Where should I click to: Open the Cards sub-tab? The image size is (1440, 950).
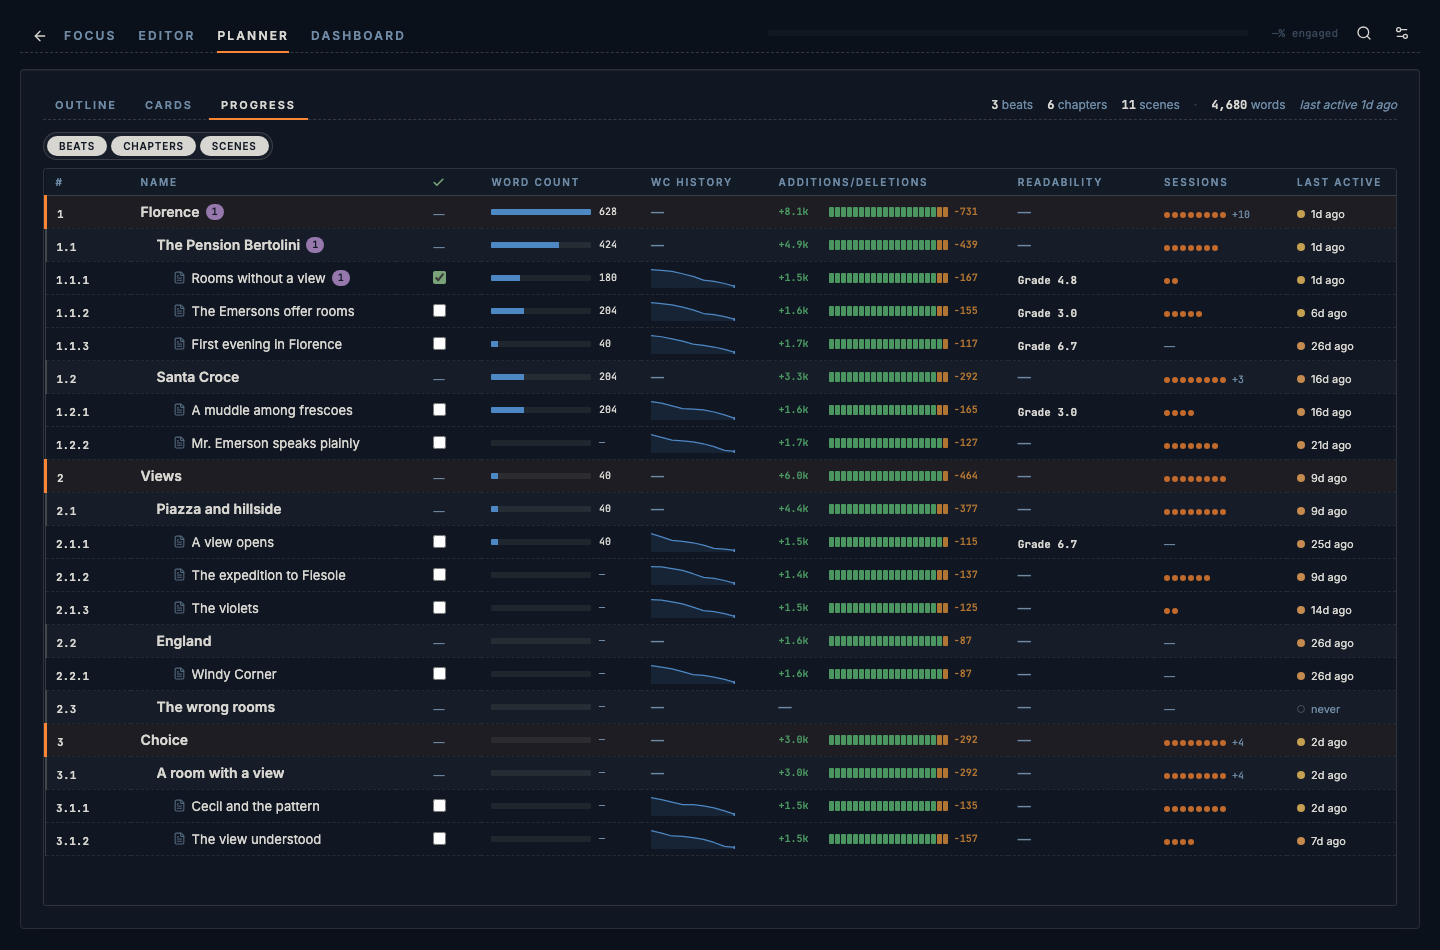168,105
